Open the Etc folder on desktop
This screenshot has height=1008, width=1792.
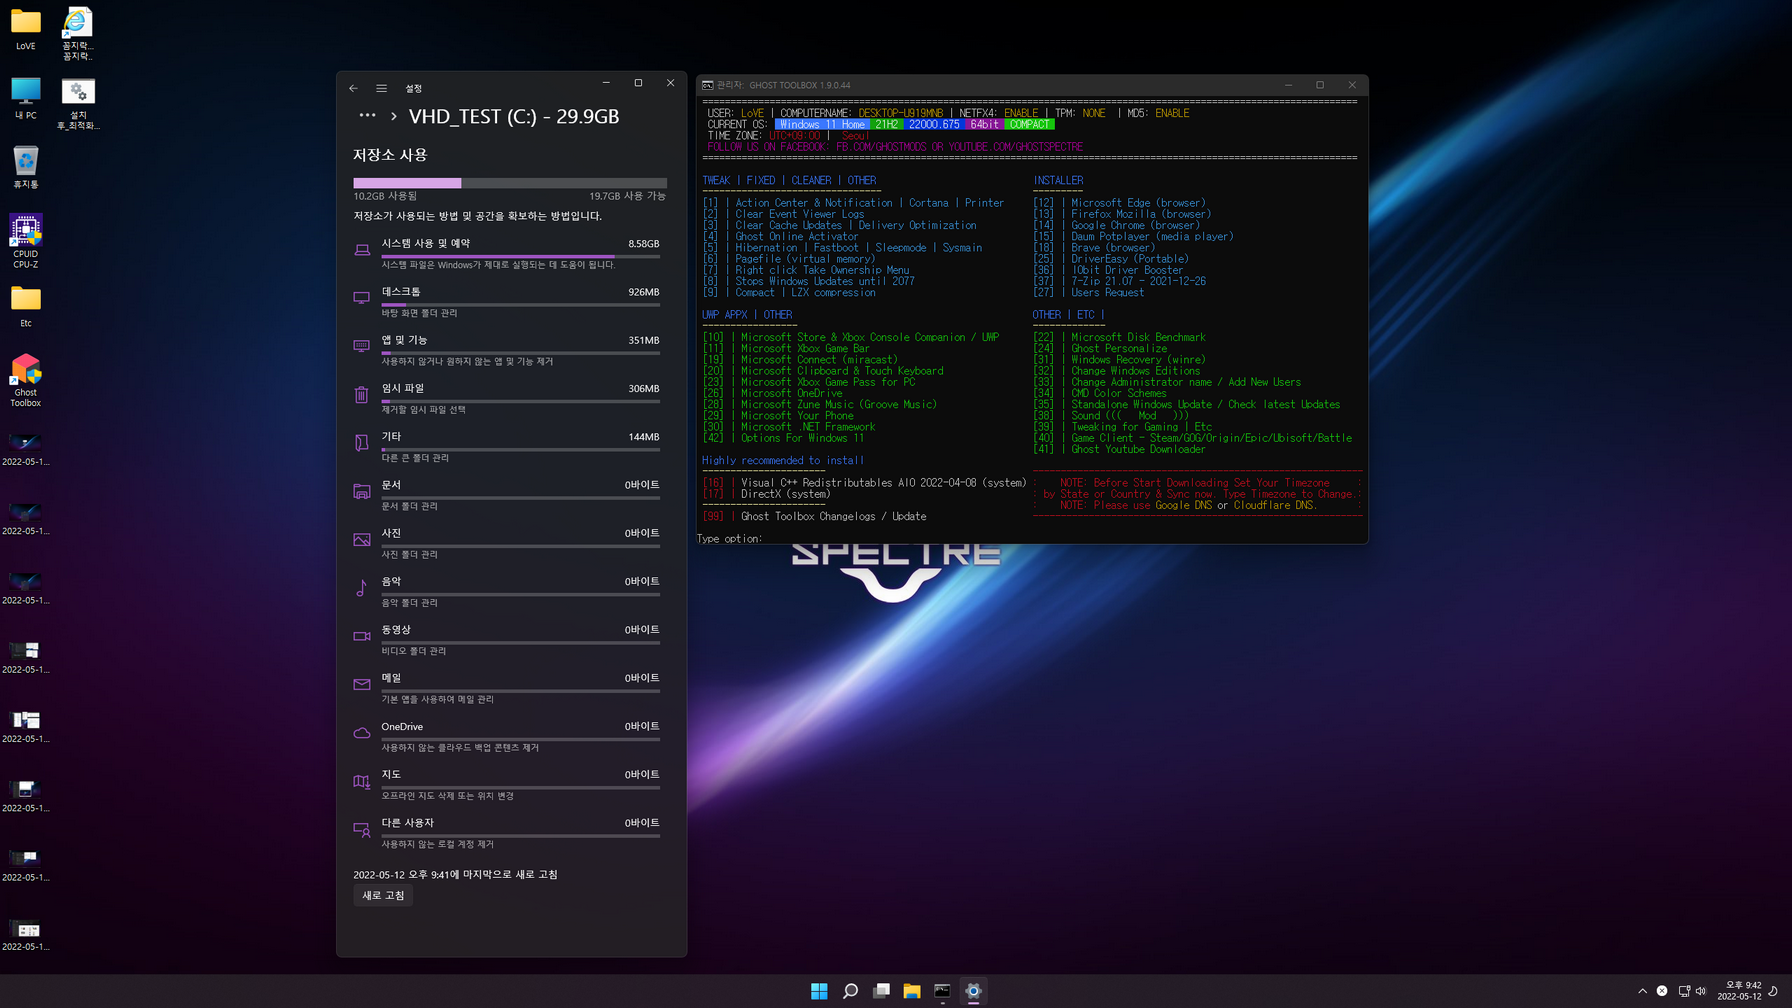[x=26, y=306]
